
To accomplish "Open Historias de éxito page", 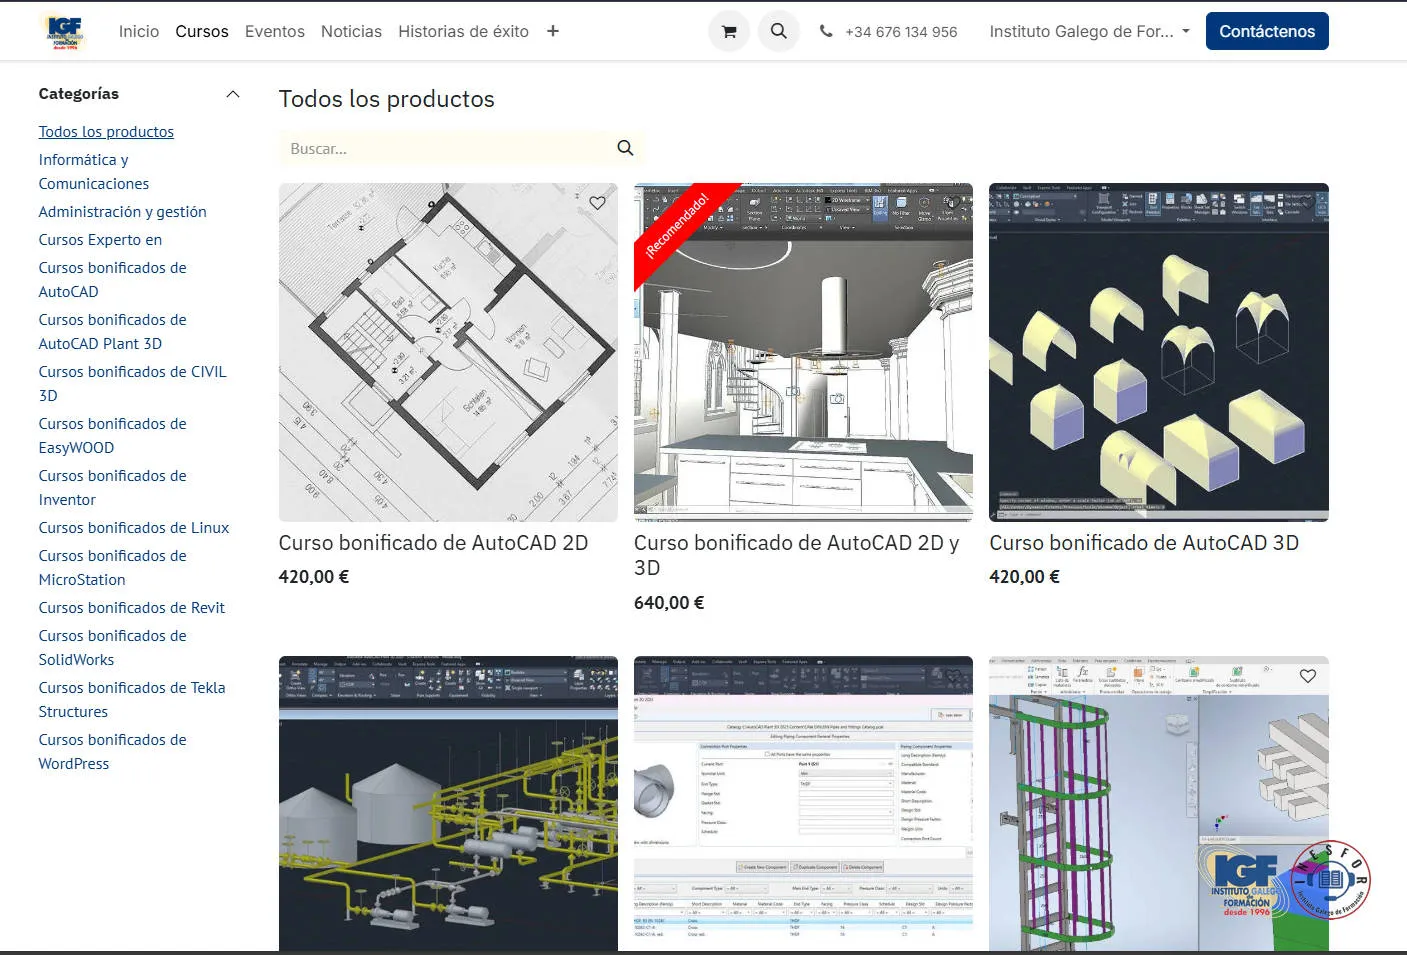I will click(463, 31).
